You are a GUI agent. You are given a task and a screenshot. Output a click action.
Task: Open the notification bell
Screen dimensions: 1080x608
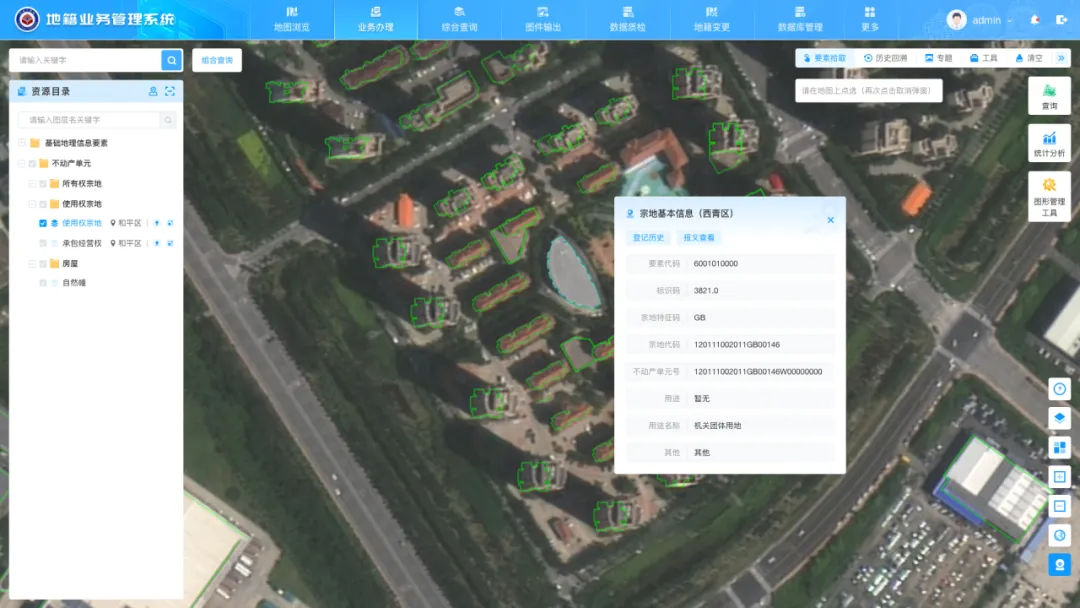1035,20
